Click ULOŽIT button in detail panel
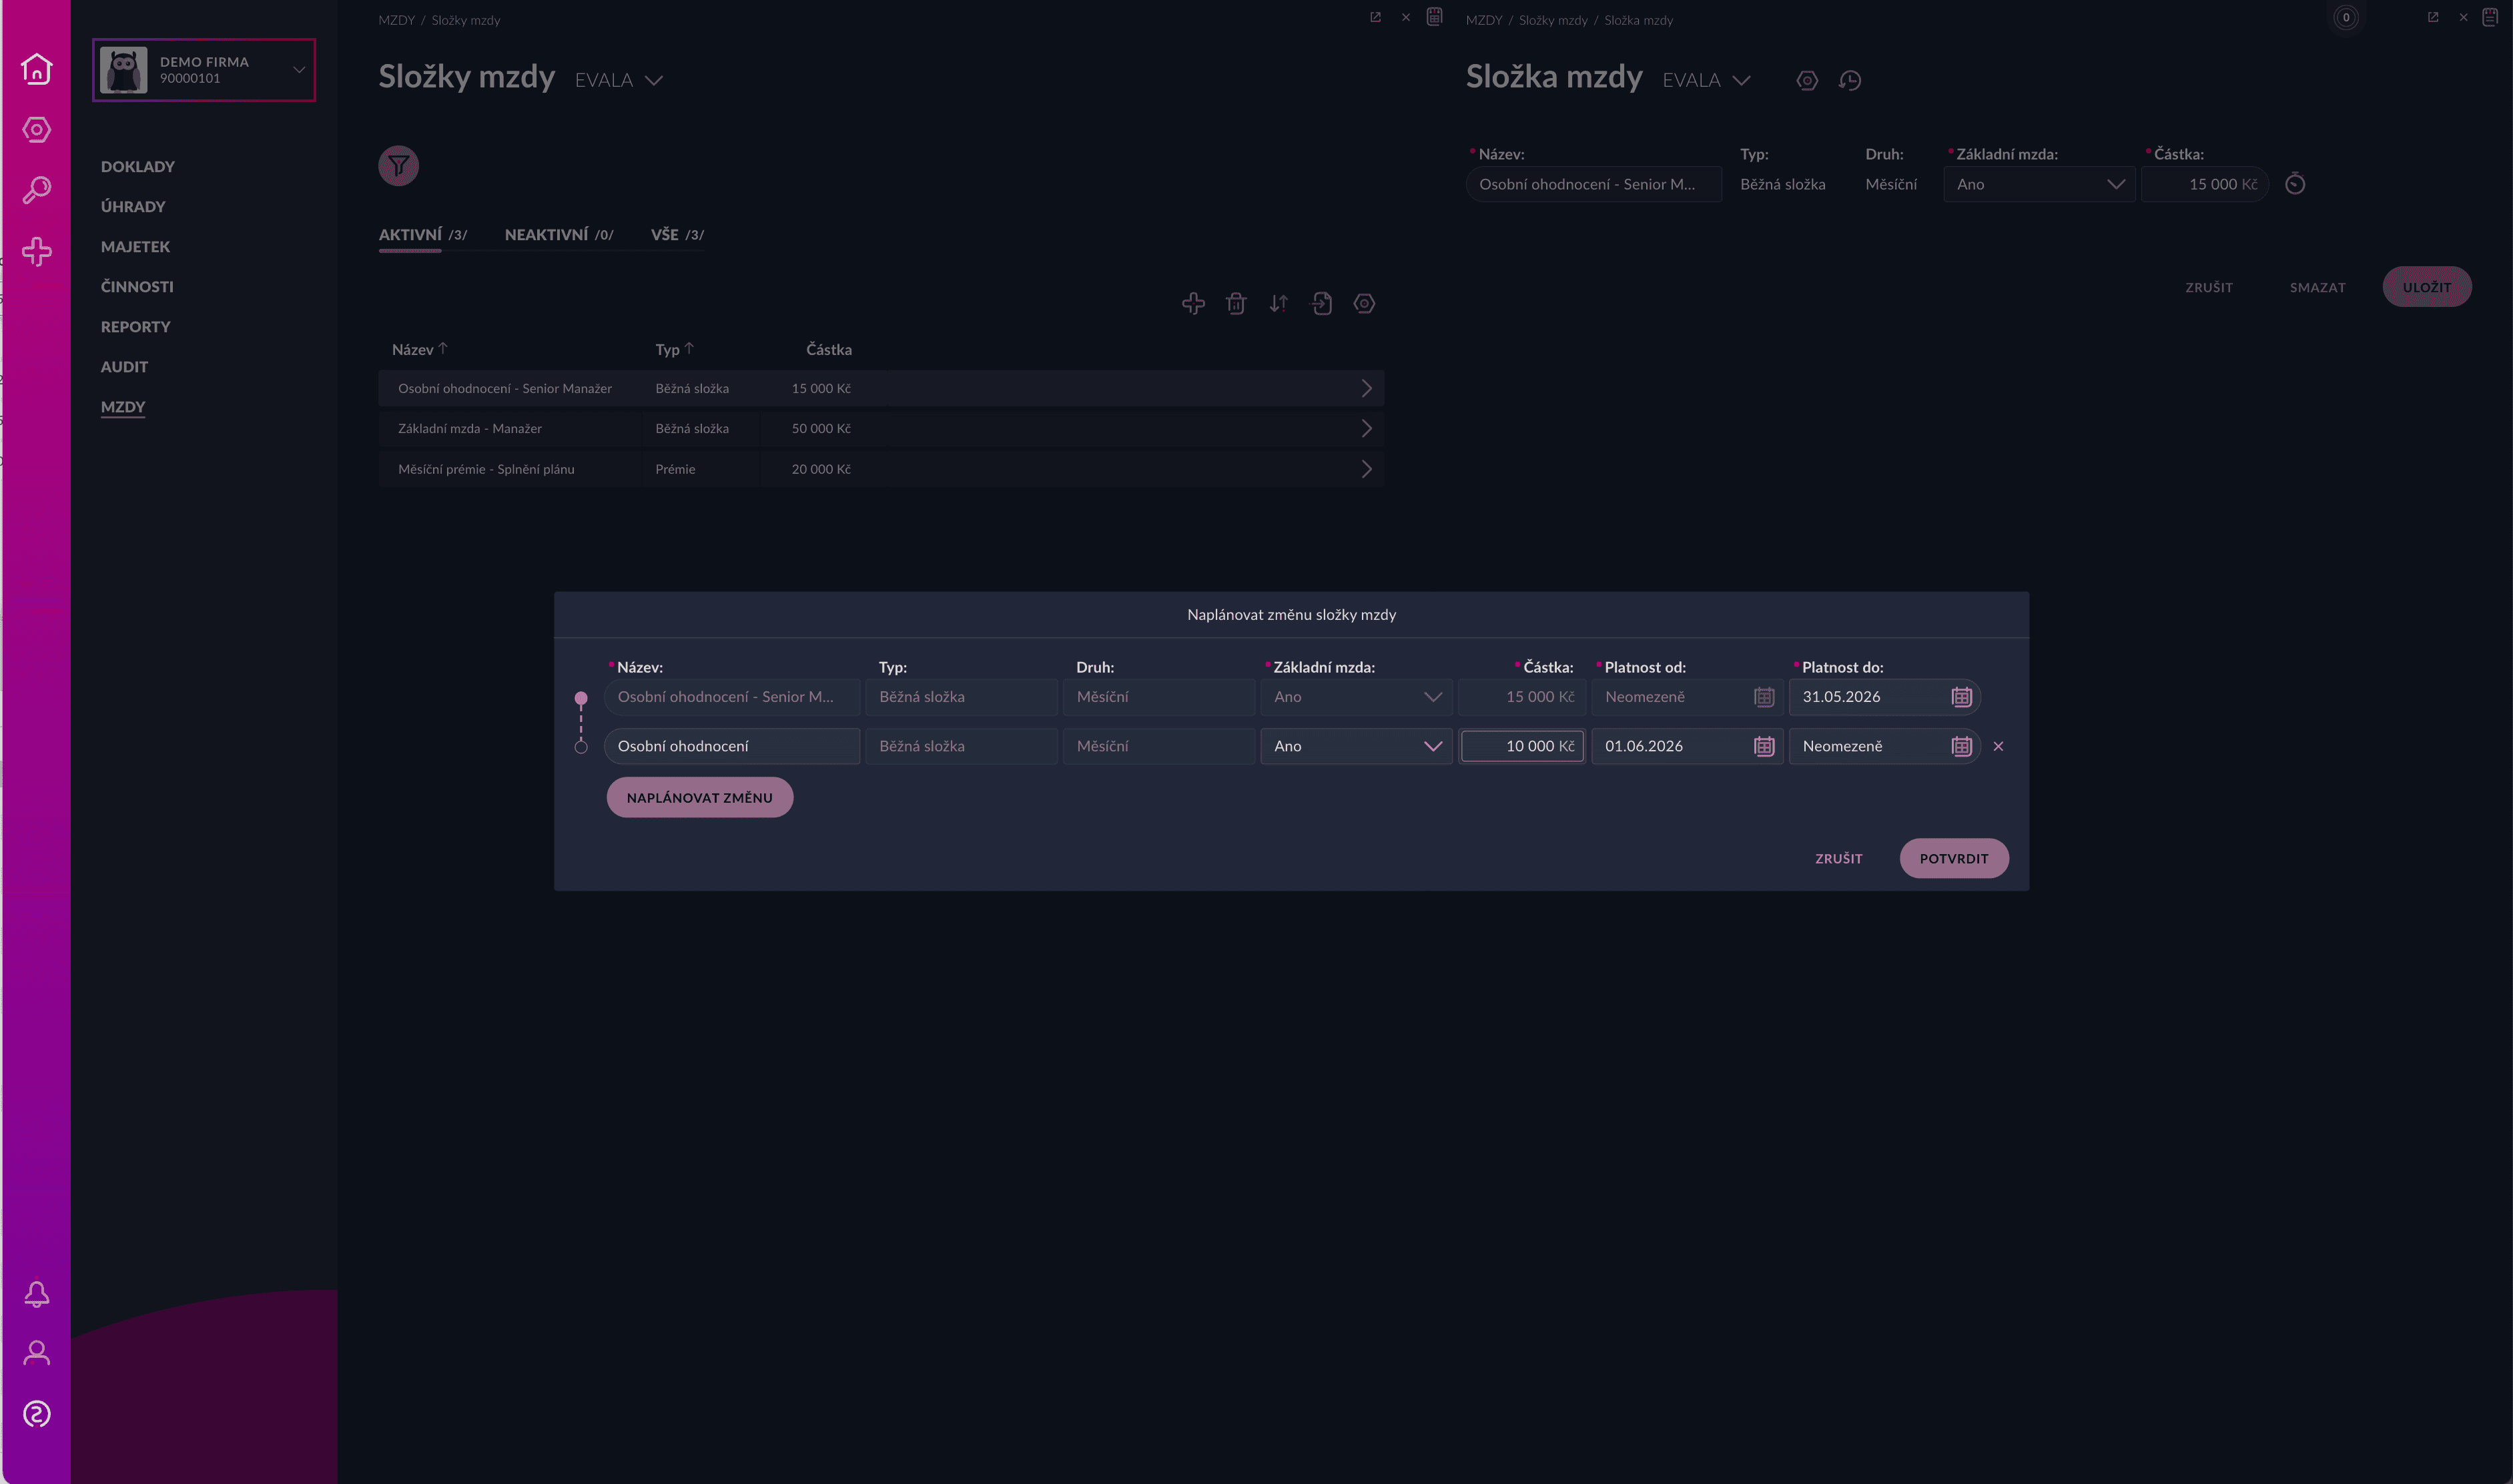This screenshot has height=1484, width=2513. [2427, 287]
